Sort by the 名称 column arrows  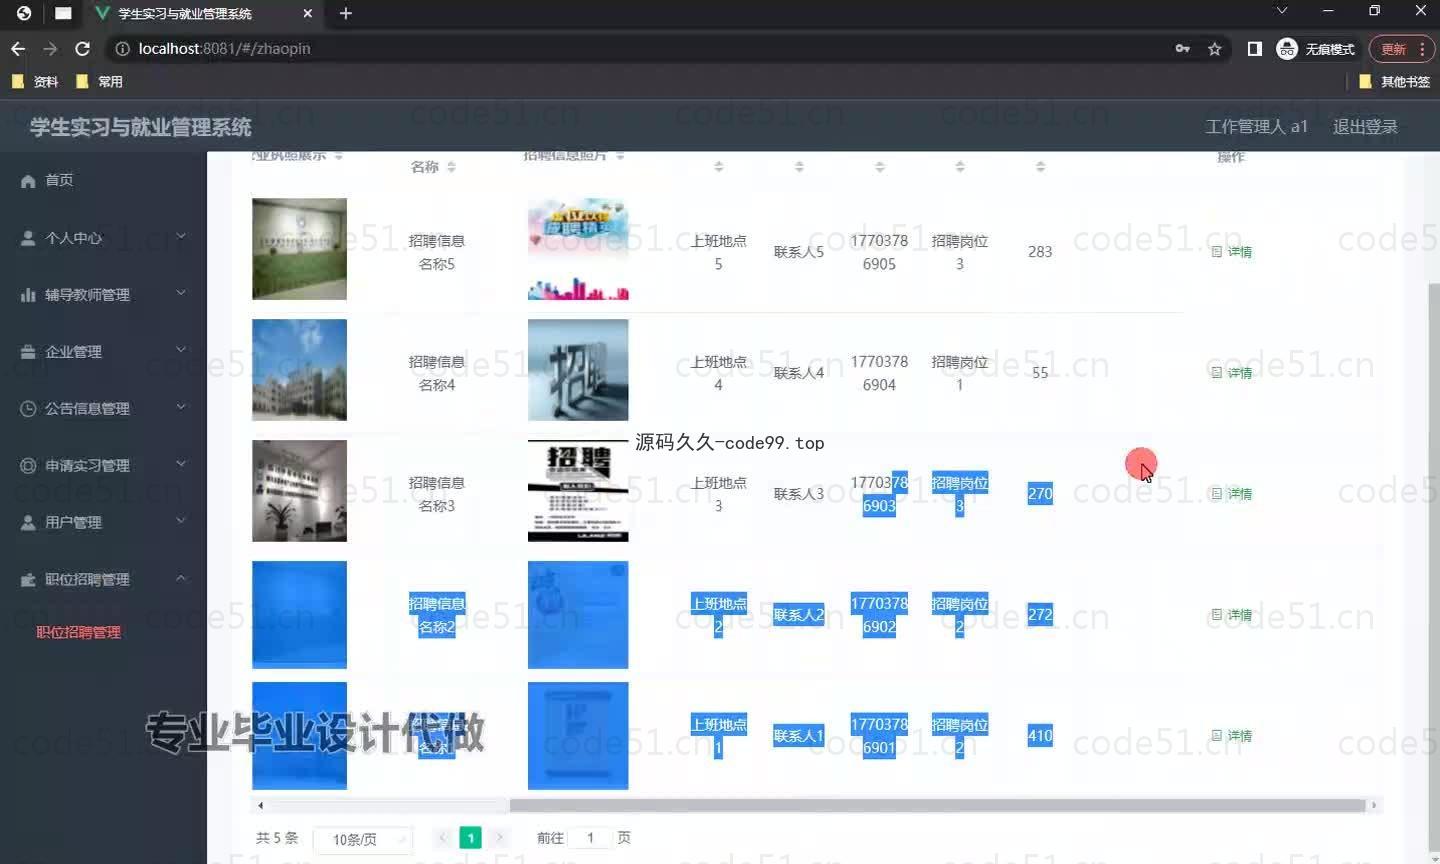coord(451,167)
